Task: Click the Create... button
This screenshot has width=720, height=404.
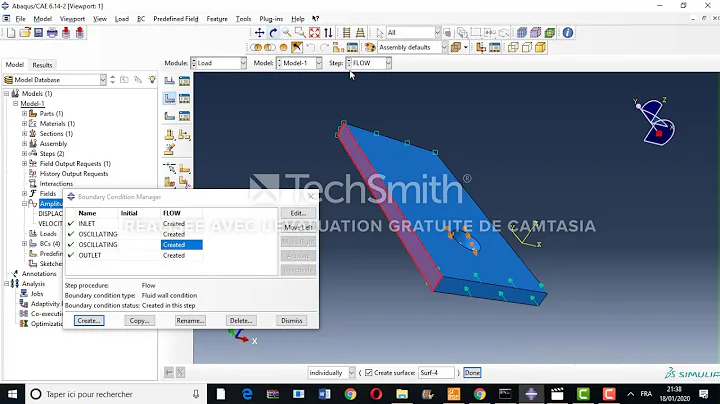Action: click(x=89, y=320)
